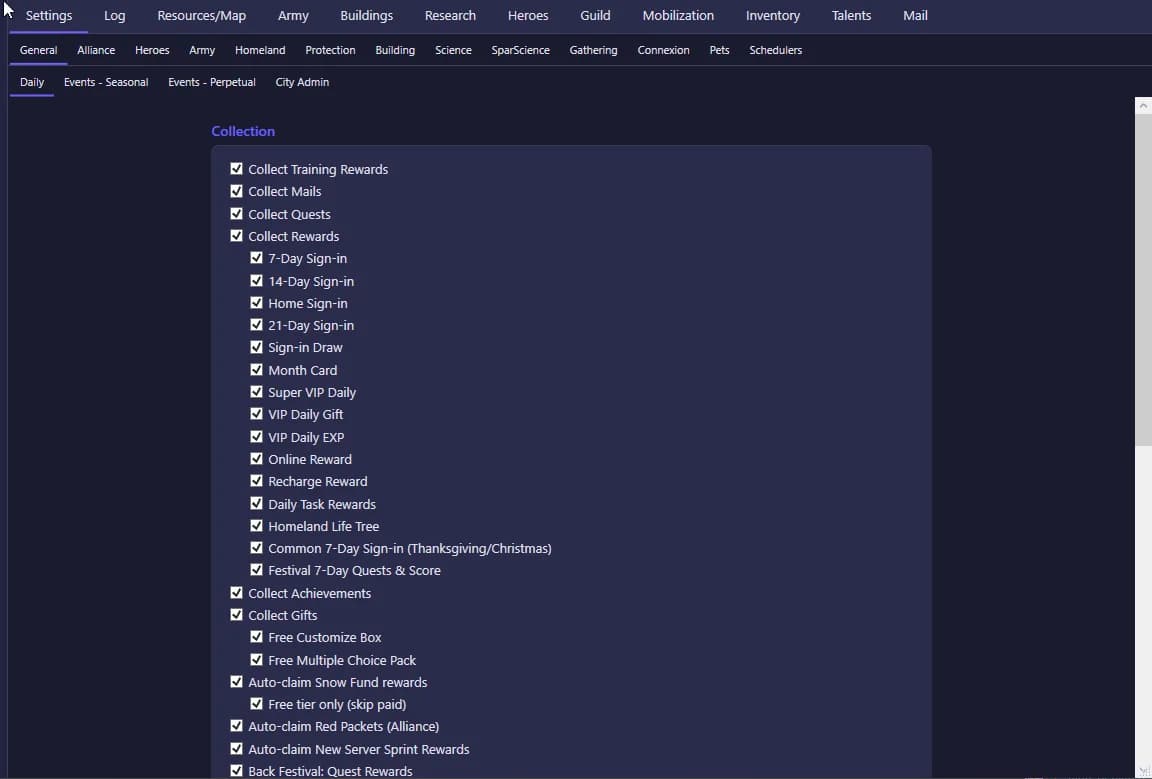Screen dimensions: 1152x779
Task: Open the Guild tab
Action: tap(595, 15)
